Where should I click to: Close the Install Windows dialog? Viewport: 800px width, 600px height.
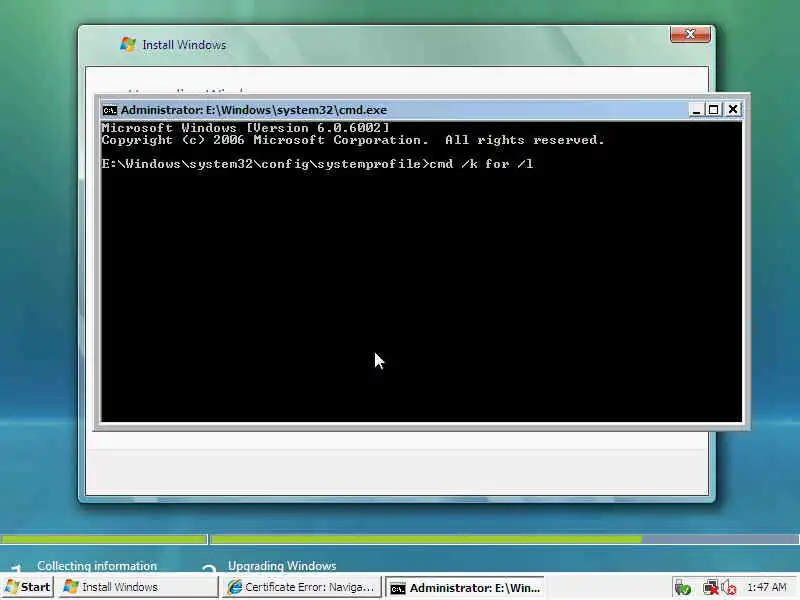click(x=690, y=34)
